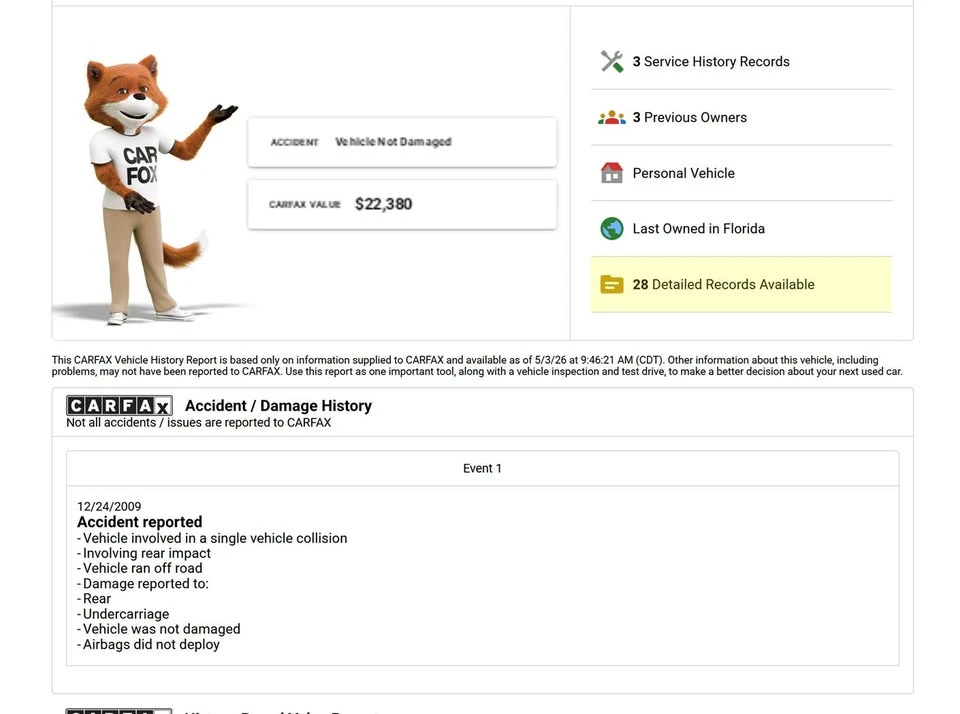This screenshot has width=960, height=714.
Task: Click the Event 1 header
Action: tap(482, 468)
